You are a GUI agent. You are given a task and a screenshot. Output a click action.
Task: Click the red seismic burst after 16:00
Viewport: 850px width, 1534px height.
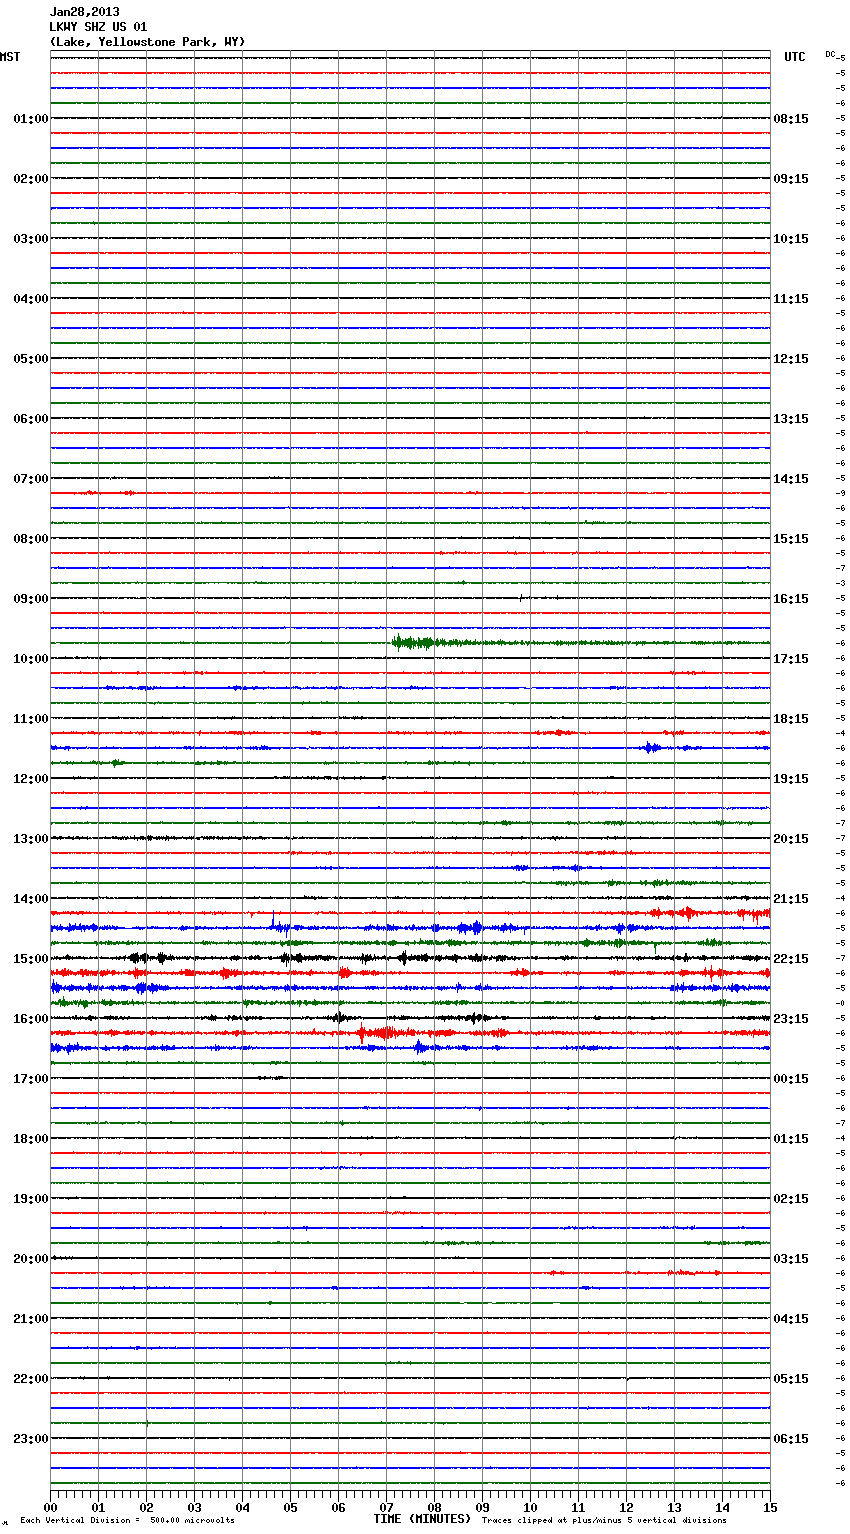(x=380, y=1032)
